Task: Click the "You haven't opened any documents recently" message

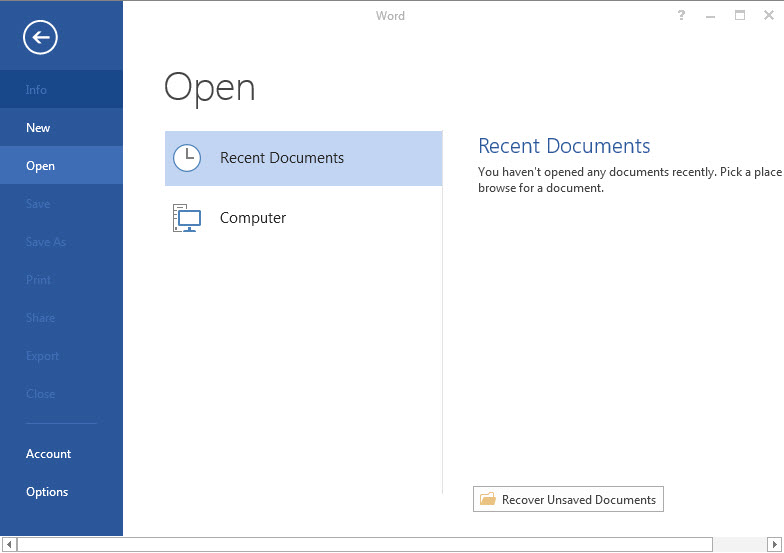Action: (x=630, y=180)
